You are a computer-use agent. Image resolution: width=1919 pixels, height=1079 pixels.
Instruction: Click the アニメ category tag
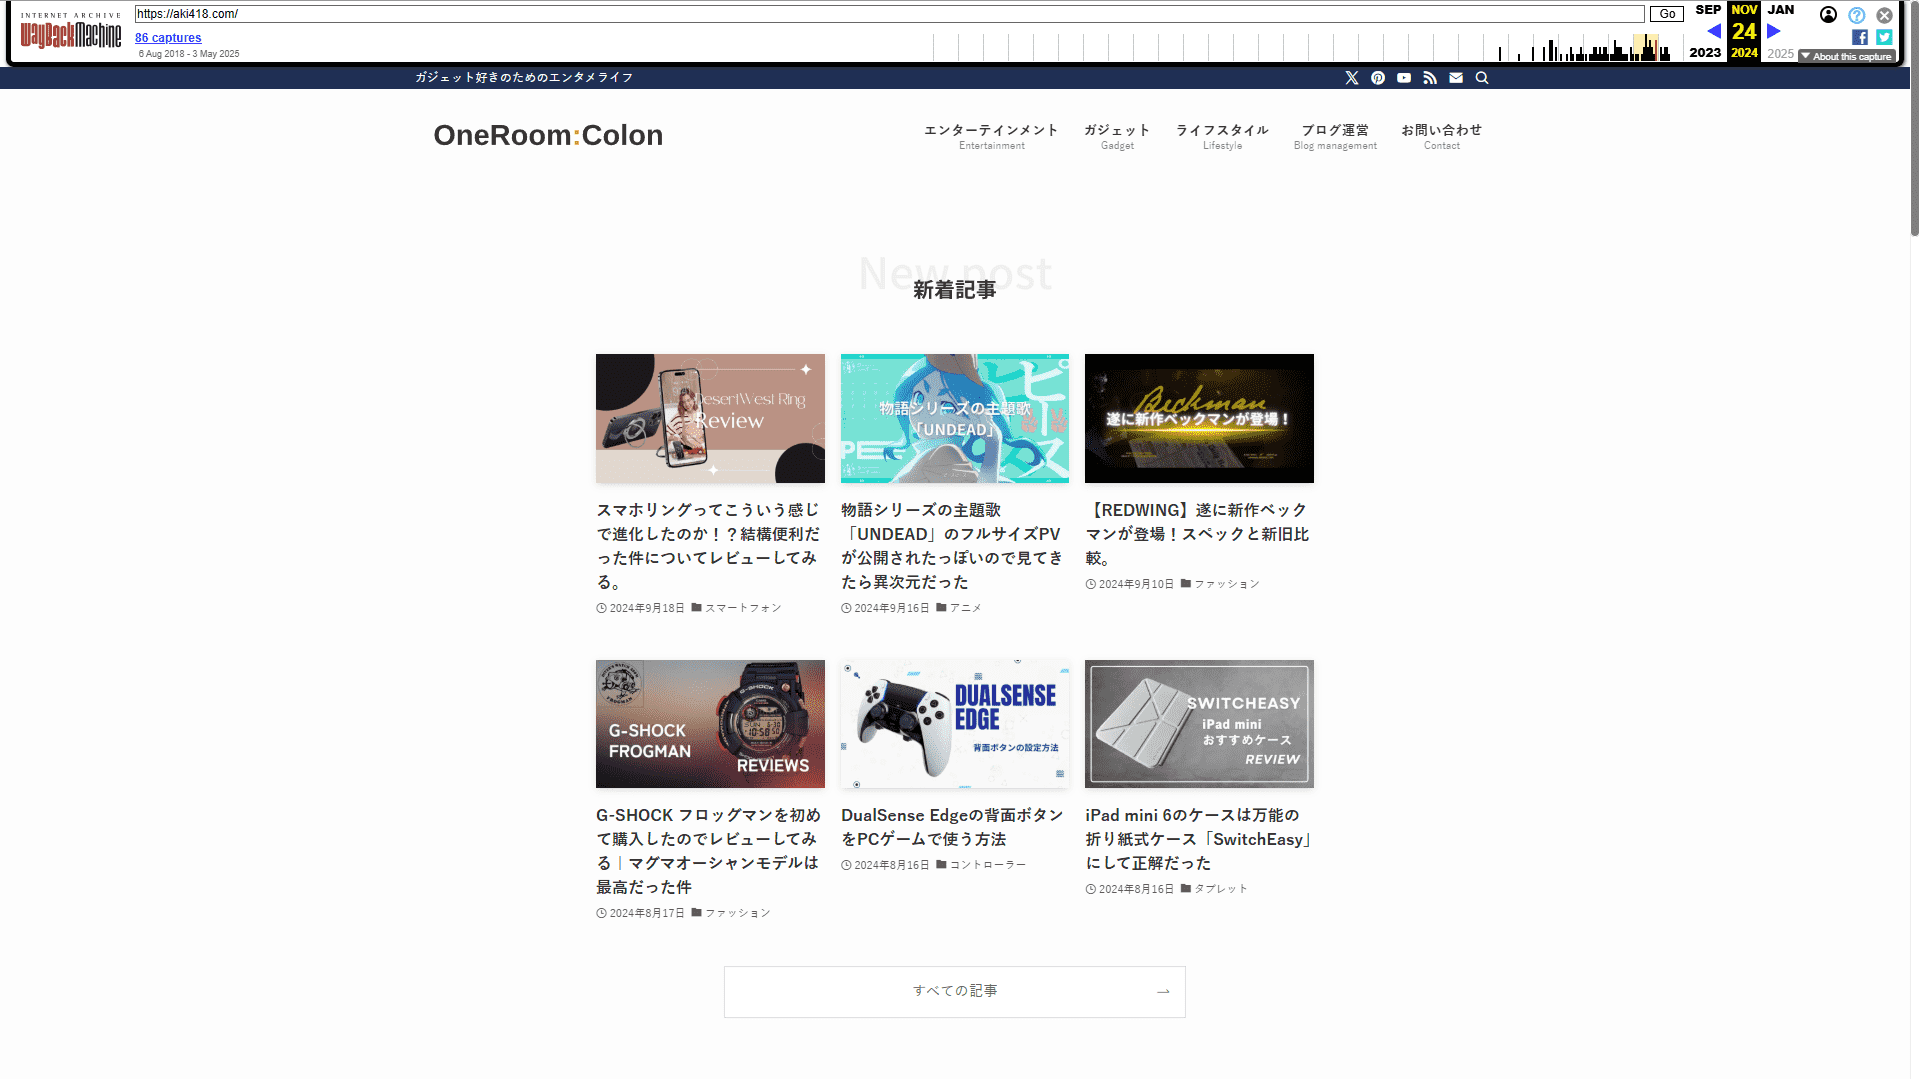coord(966,608)
